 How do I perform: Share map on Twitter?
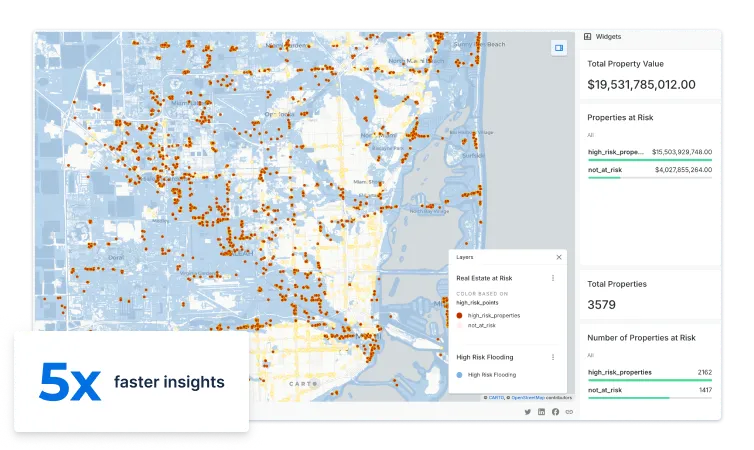[528, 411]
